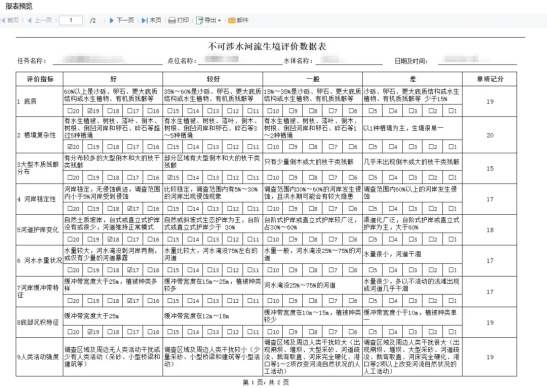Check score 20 in 底质 row
The width and height of the screenshot is (547, 388).
click(x=69, y=111)
